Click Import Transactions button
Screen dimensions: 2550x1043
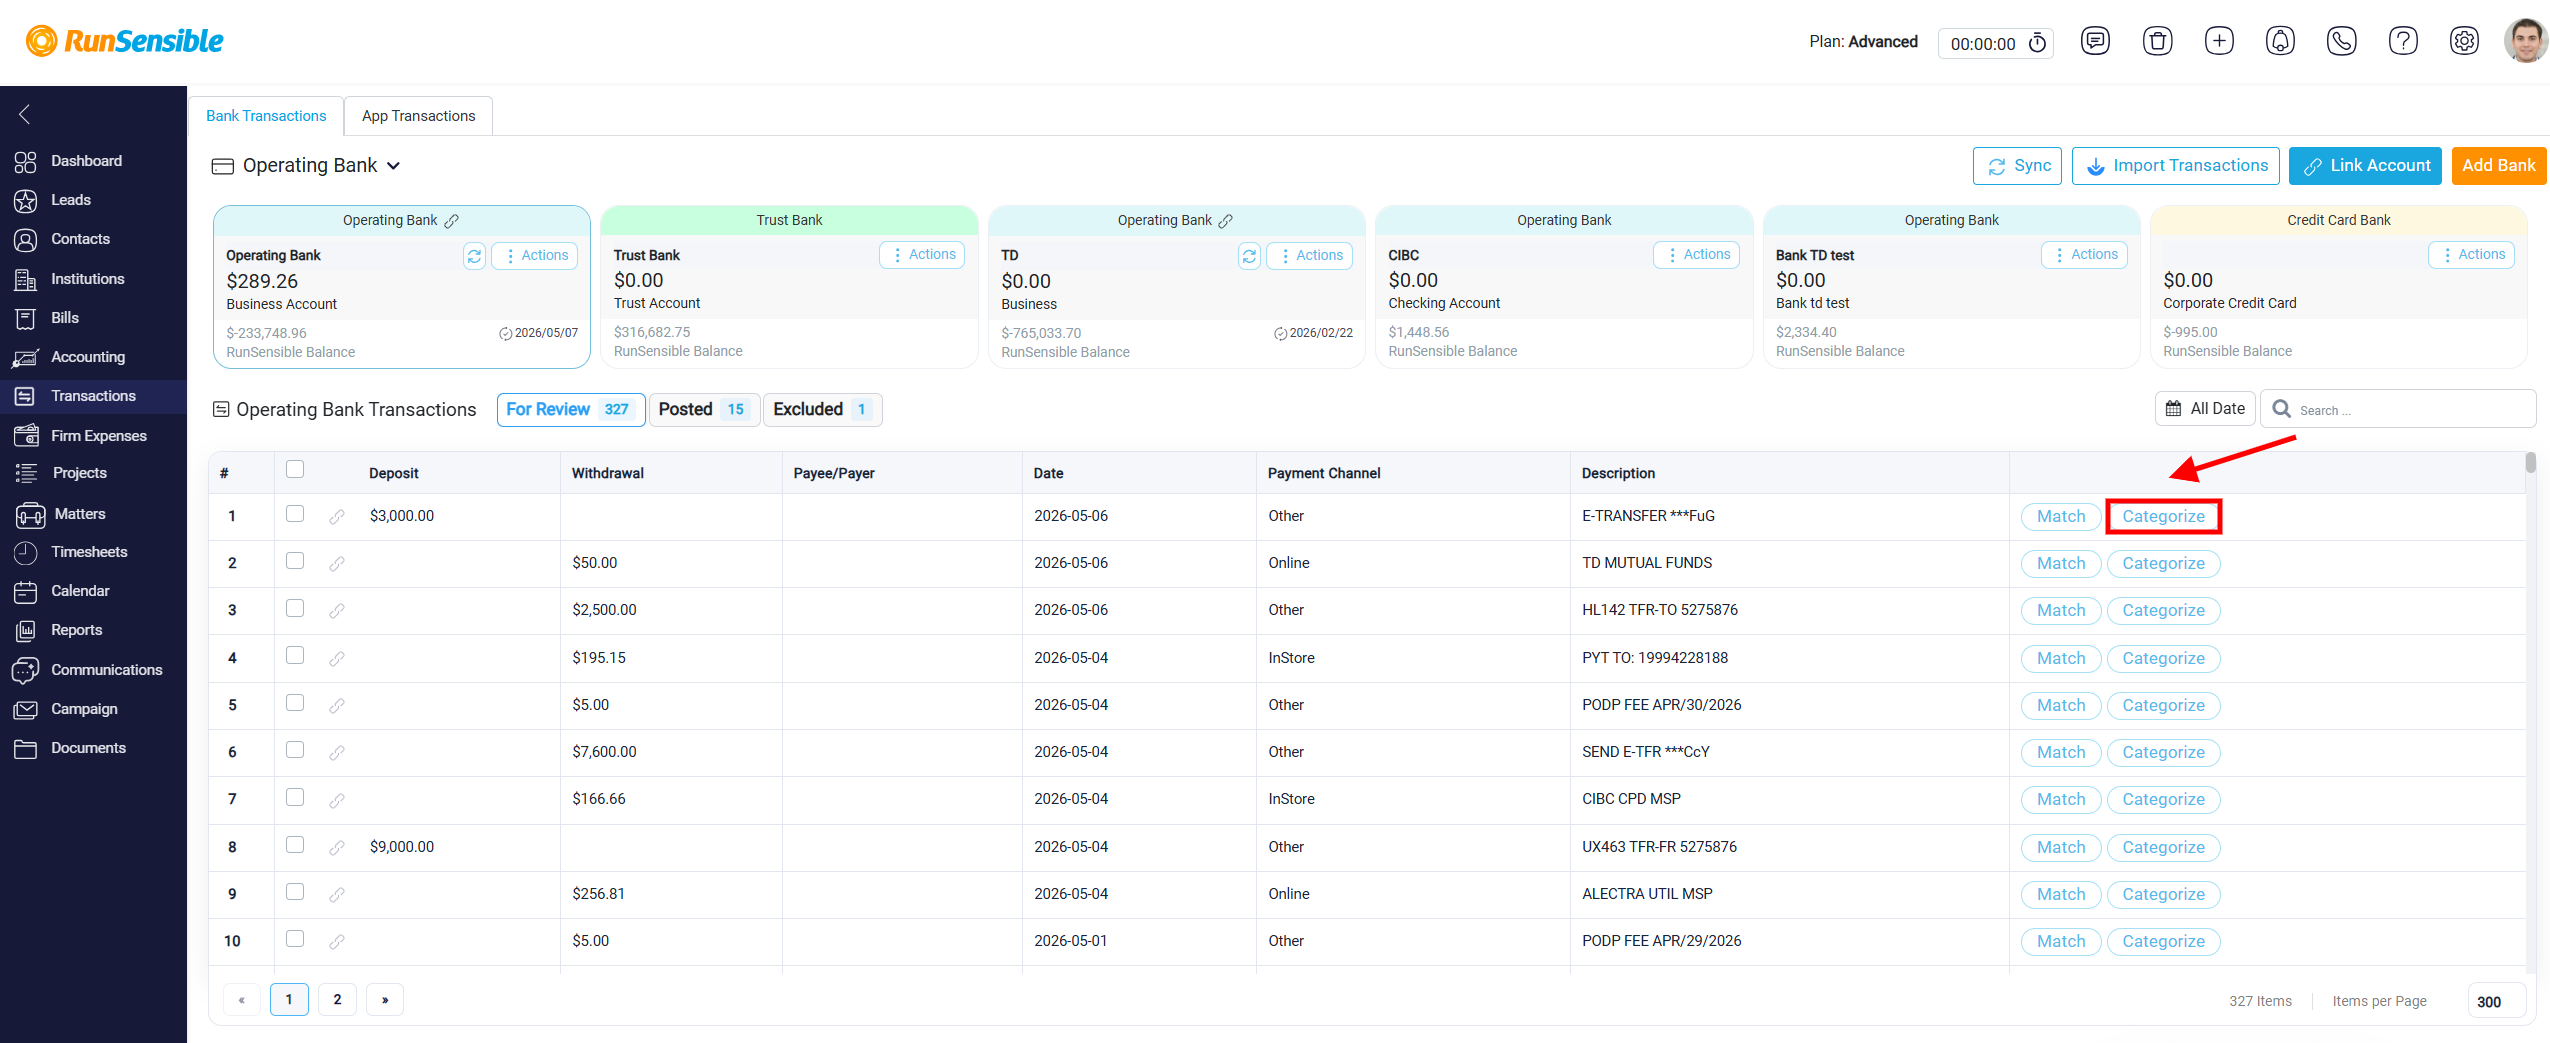click(x=2176, y=166)
